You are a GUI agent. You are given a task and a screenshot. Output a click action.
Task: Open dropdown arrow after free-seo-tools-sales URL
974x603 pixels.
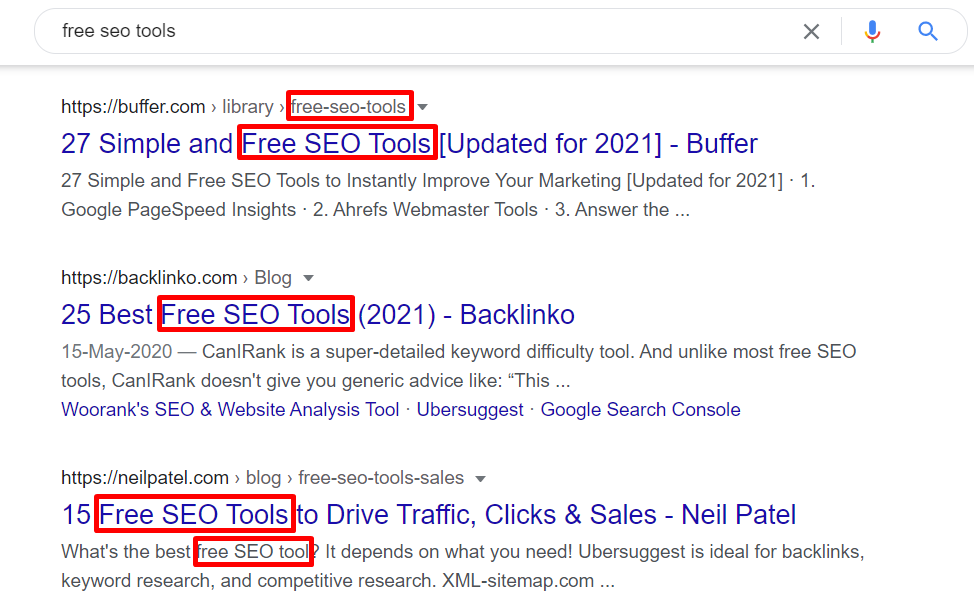[x=480, y=478]
